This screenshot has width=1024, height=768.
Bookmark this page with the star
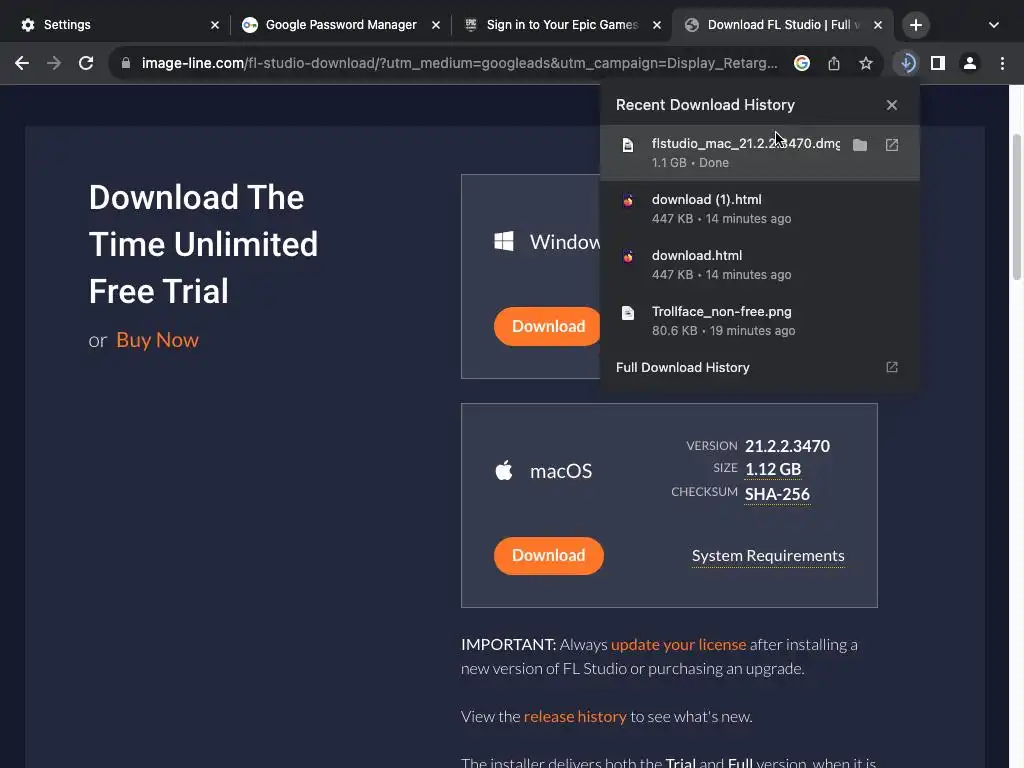coord(866,63)
